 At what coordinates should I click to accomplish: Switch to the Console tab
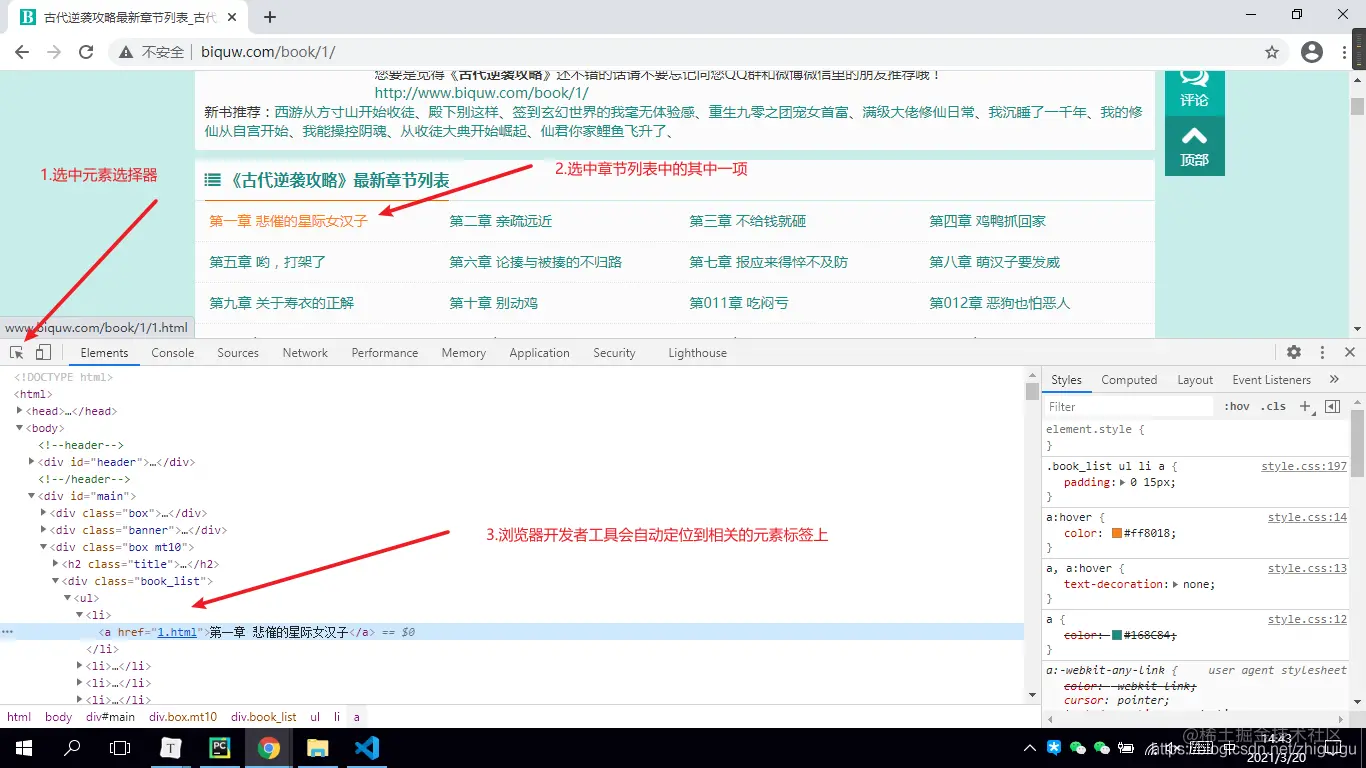172,352
